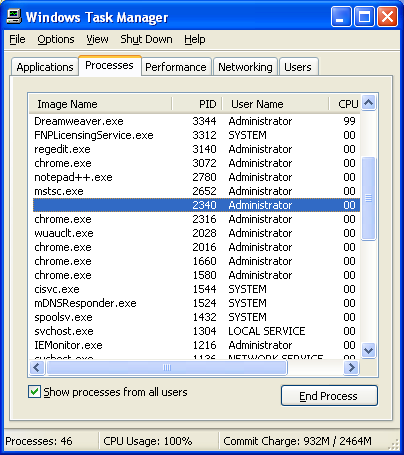Image resolution: width=404 pixels, height=455 pixels.
Task: Go to the Networking tab
Action: pos(245,67)
